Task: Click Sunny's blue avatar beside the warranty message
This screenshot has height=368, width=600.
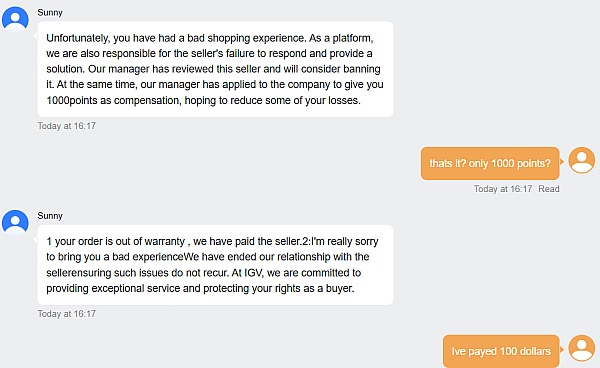Action: pos(15,222)
